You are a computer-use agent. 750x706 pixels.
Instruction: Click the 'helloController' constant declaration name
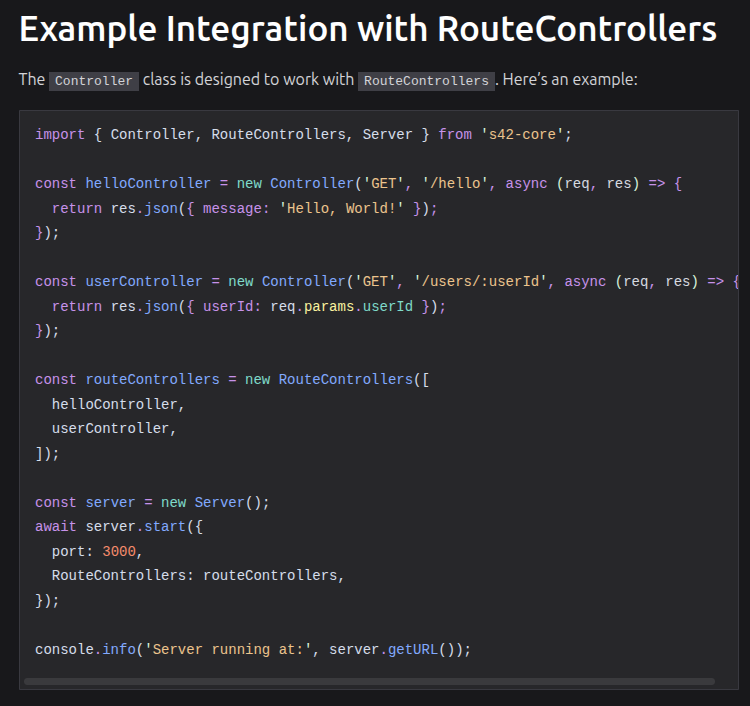(x=148, y=184)
